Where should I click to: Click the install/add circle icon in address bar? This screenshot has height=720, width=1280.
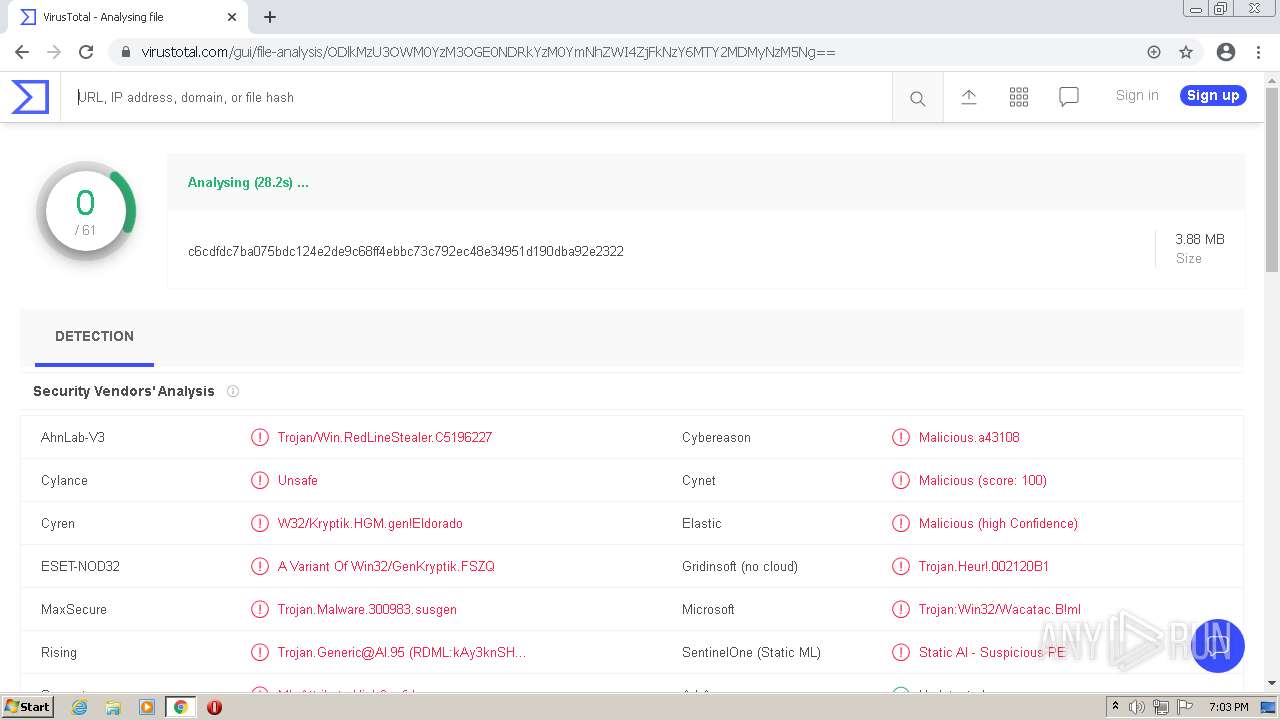(1154, 52)
